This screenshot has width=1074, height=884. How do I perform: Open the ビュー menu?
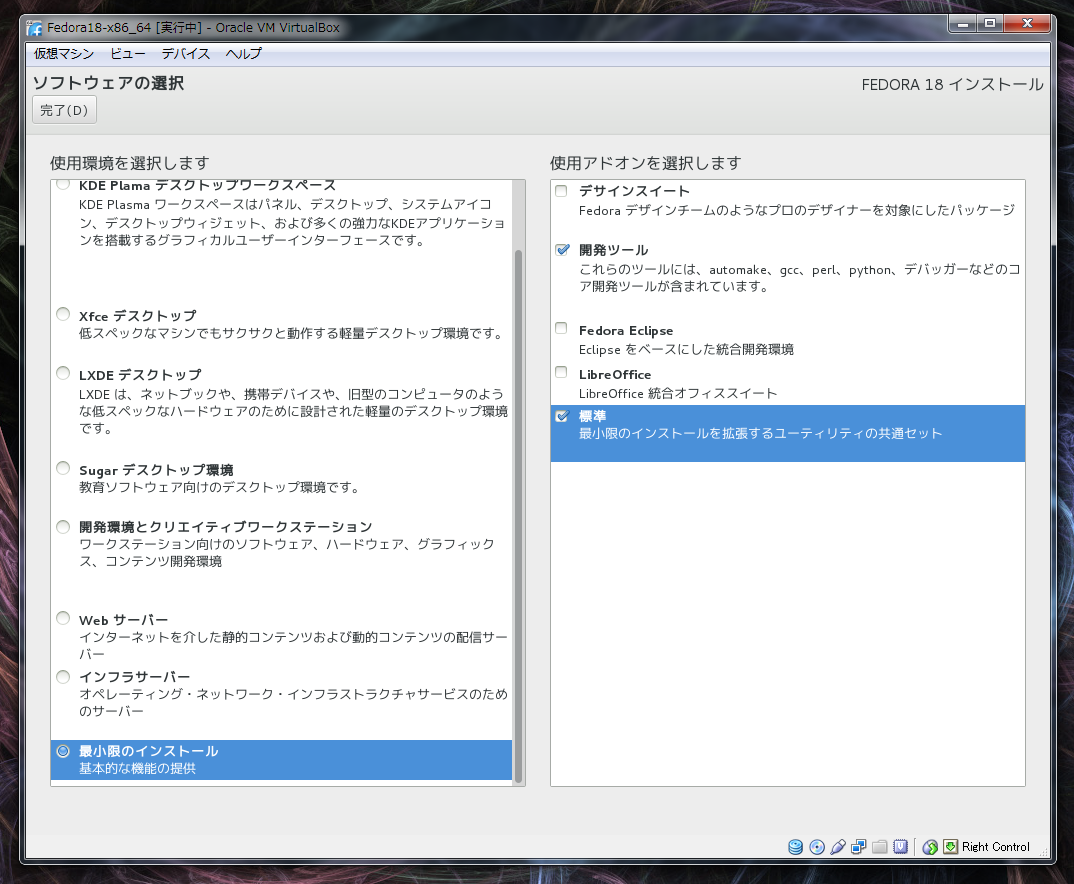128,53
